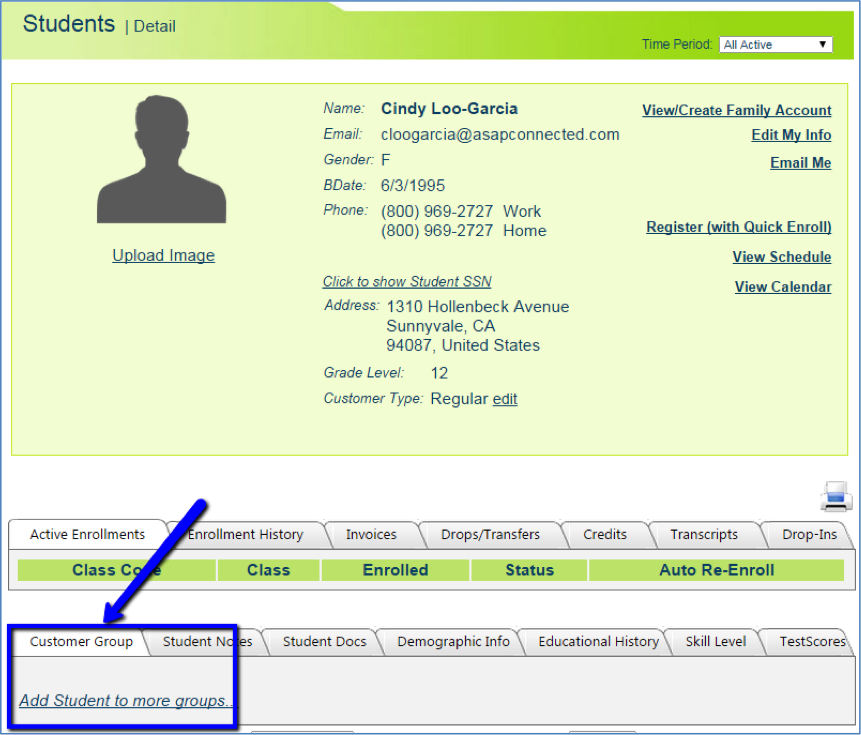Open the Student Docs tab
861x735 pixels.
pos(324,641)
